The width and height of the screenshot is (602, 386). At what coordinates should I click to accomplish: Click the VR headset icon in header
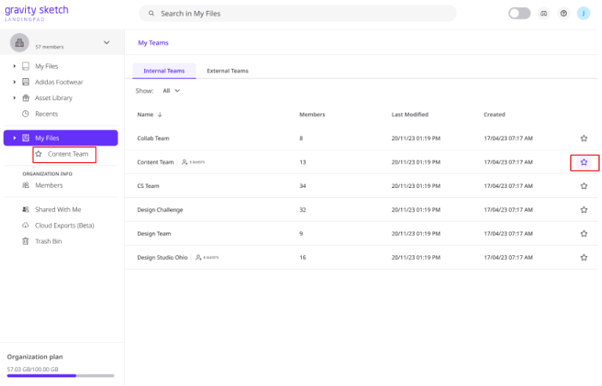click(x=544, y=13)
